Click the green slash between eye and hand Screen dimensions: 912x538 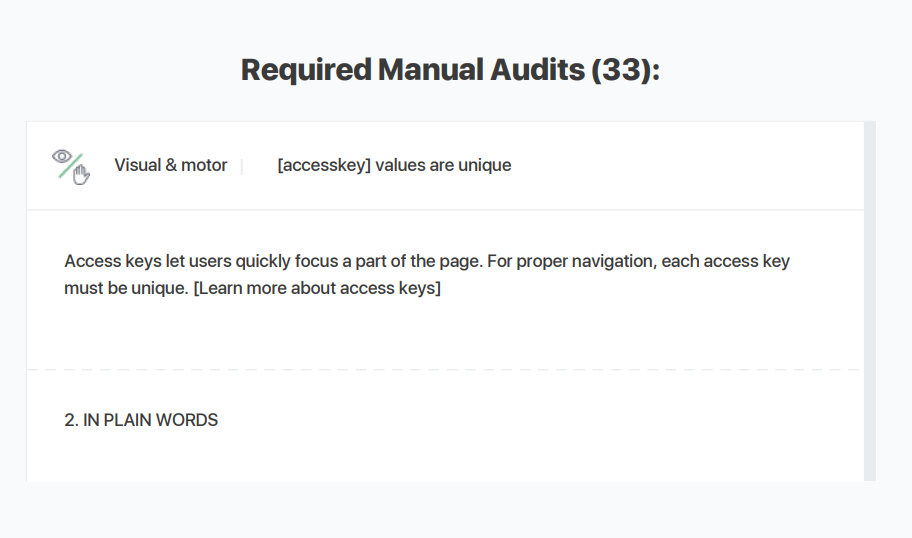70,166
